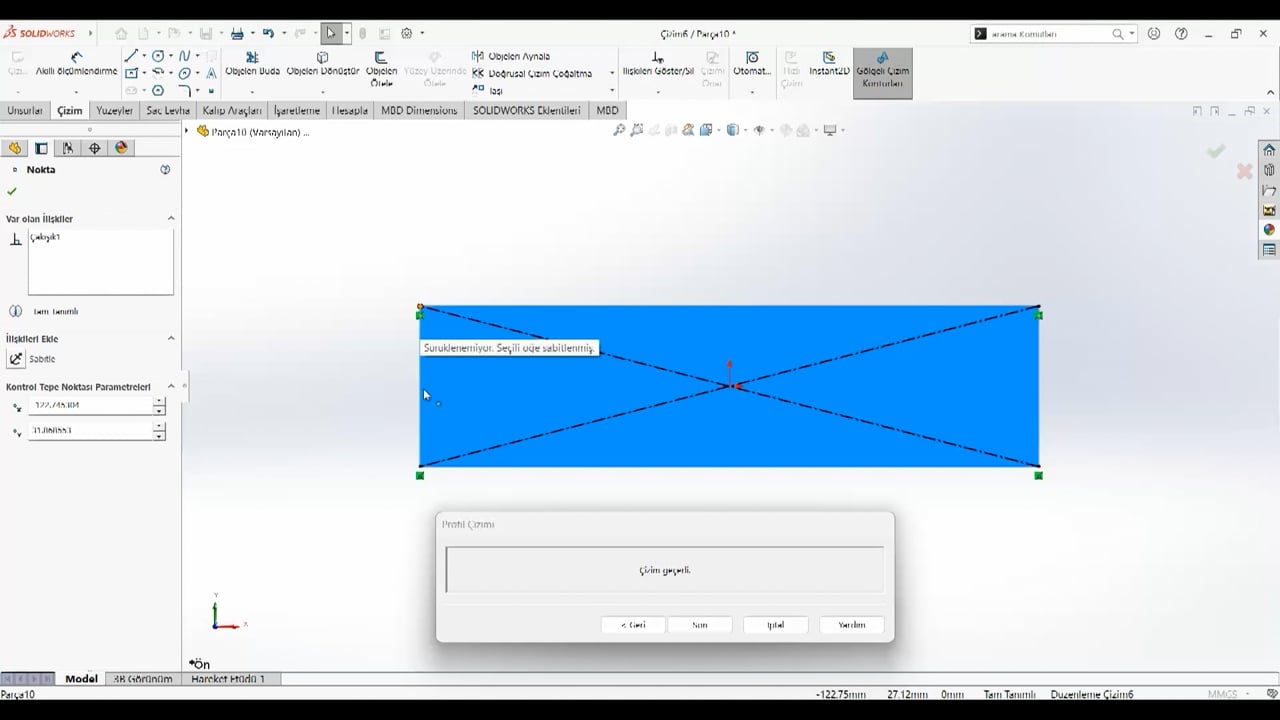Open the DimXpertManager crosshair tab
1280x720 pixels.
click(95, 148)
